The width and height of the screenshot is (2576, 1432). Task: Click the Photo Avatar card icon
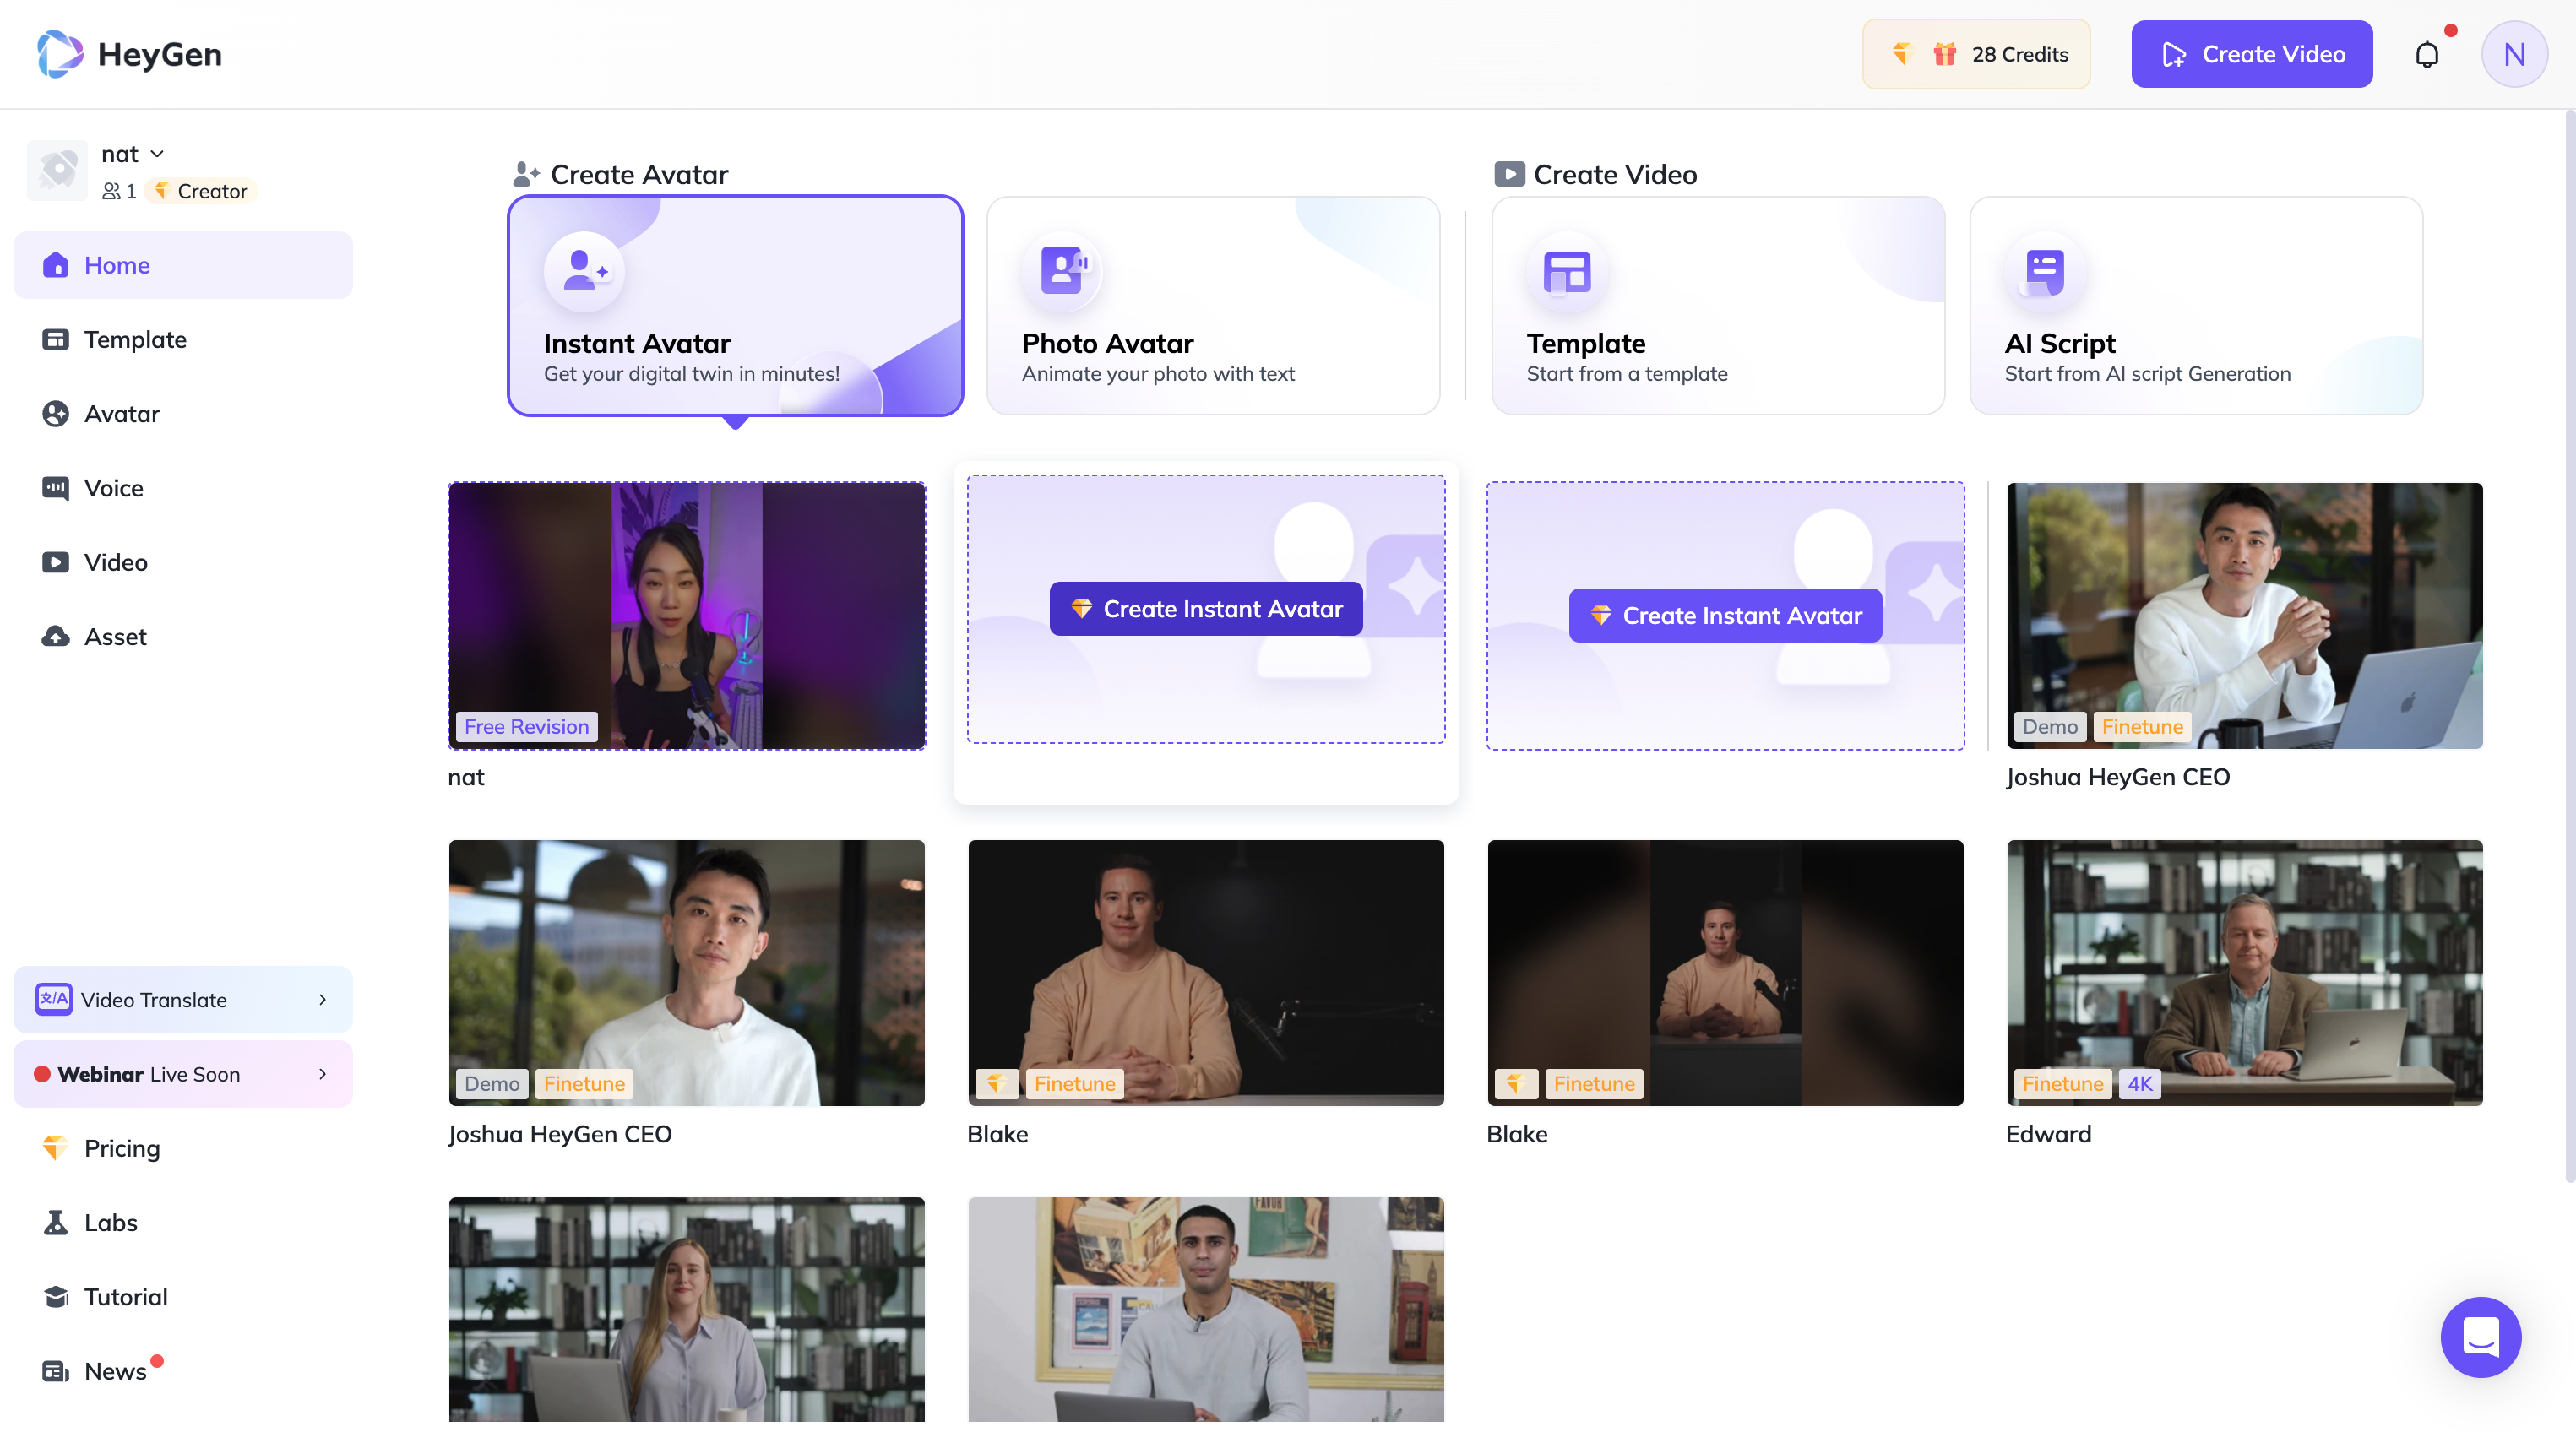1062,271
